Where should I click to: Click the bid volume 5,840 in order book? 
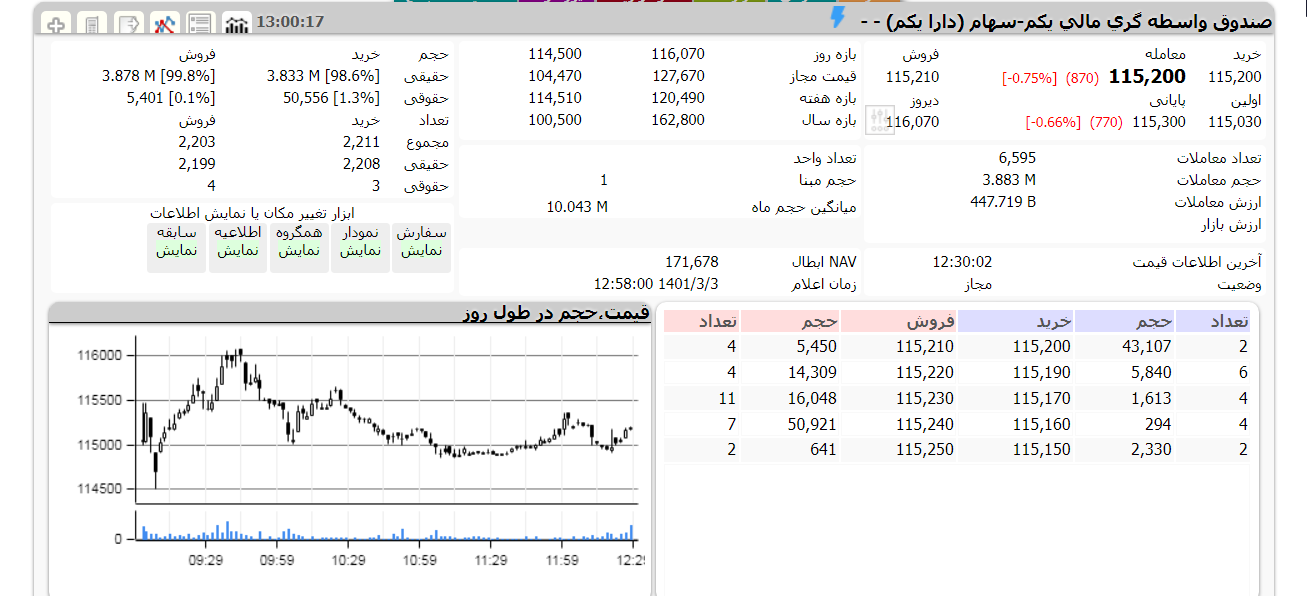pyautogui.click(x=1151, y=372)
